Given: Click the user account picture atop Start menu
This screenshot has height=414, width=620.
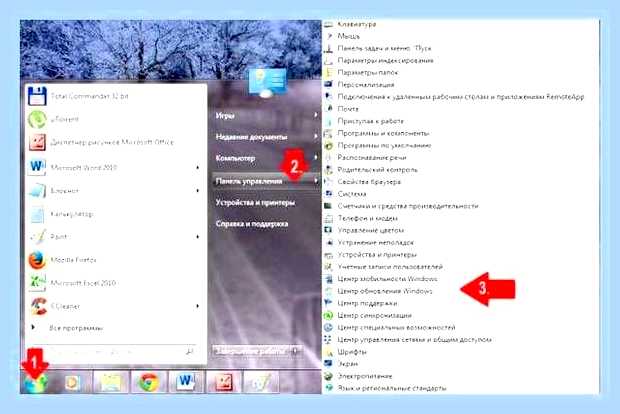Looking at the screenshot, I should coord(268,82).
